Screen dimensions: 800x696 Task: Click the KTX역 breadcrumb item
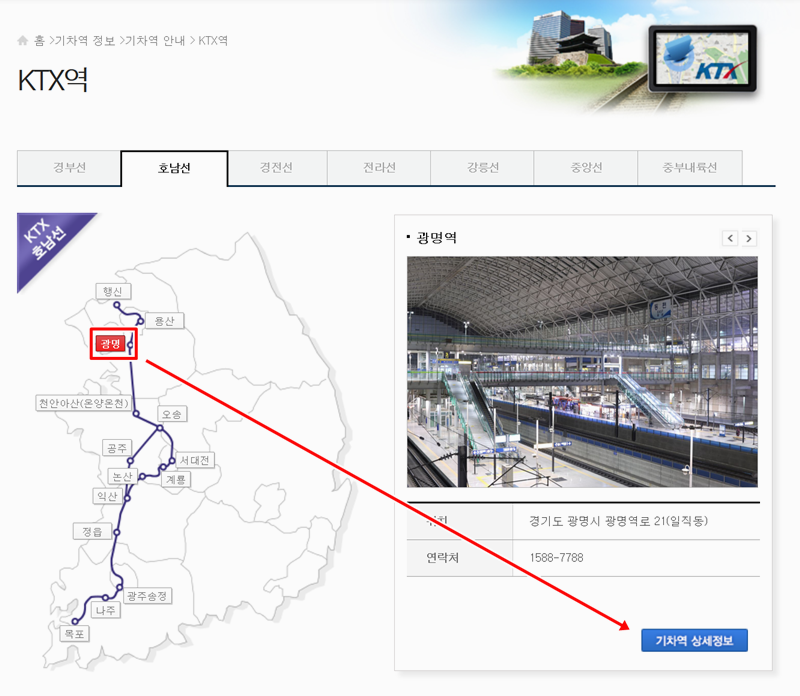tap(213, 41)
